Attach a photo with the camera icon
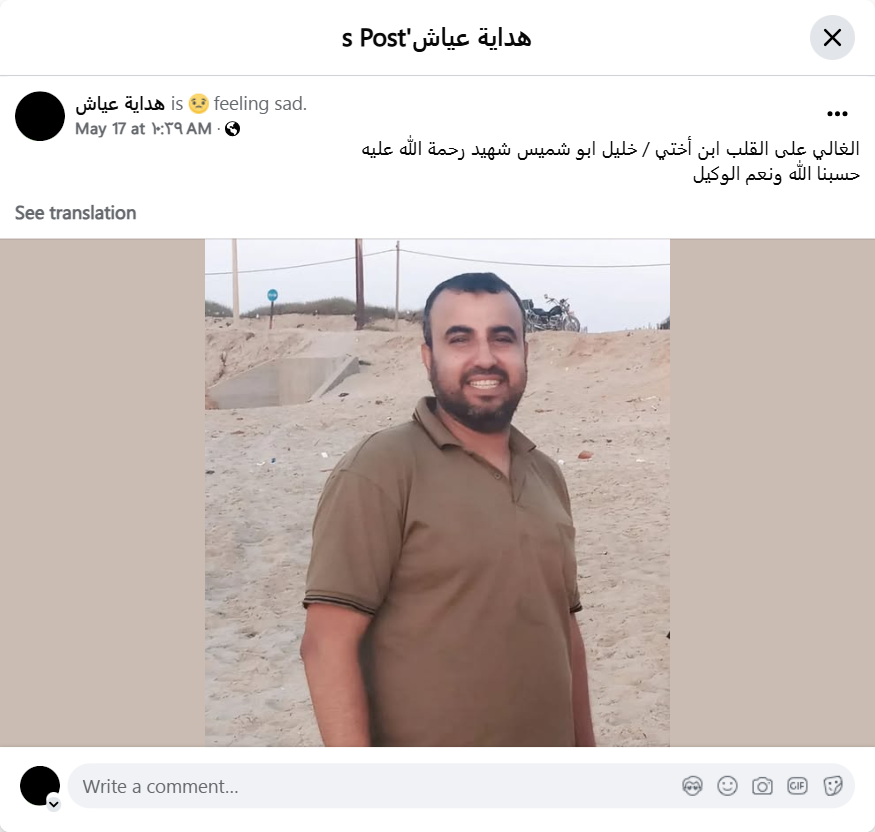This screenshot has width=875, height=832. click(x=762, y=786)
